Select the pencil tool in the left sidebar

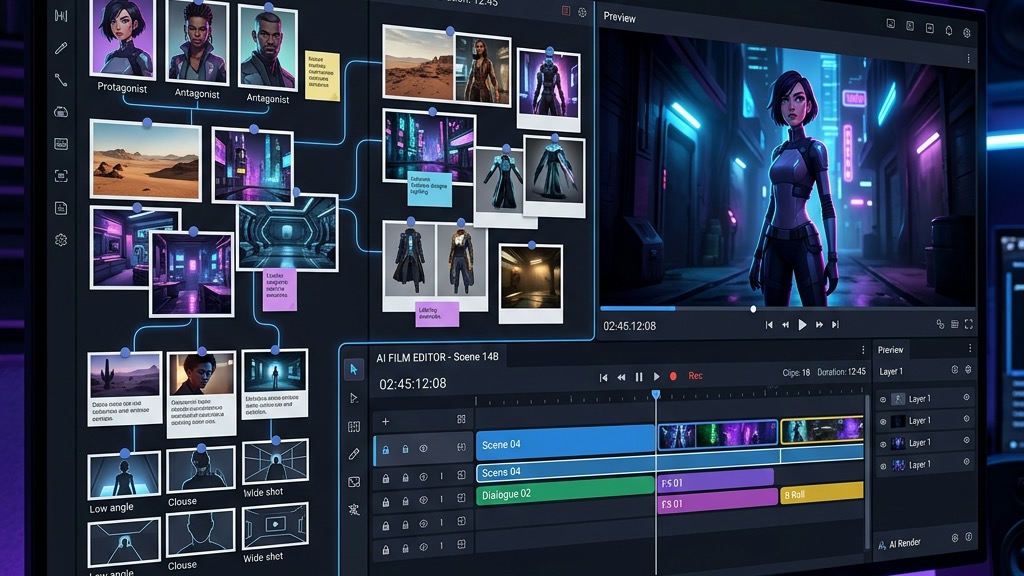(x=61, y=47)
